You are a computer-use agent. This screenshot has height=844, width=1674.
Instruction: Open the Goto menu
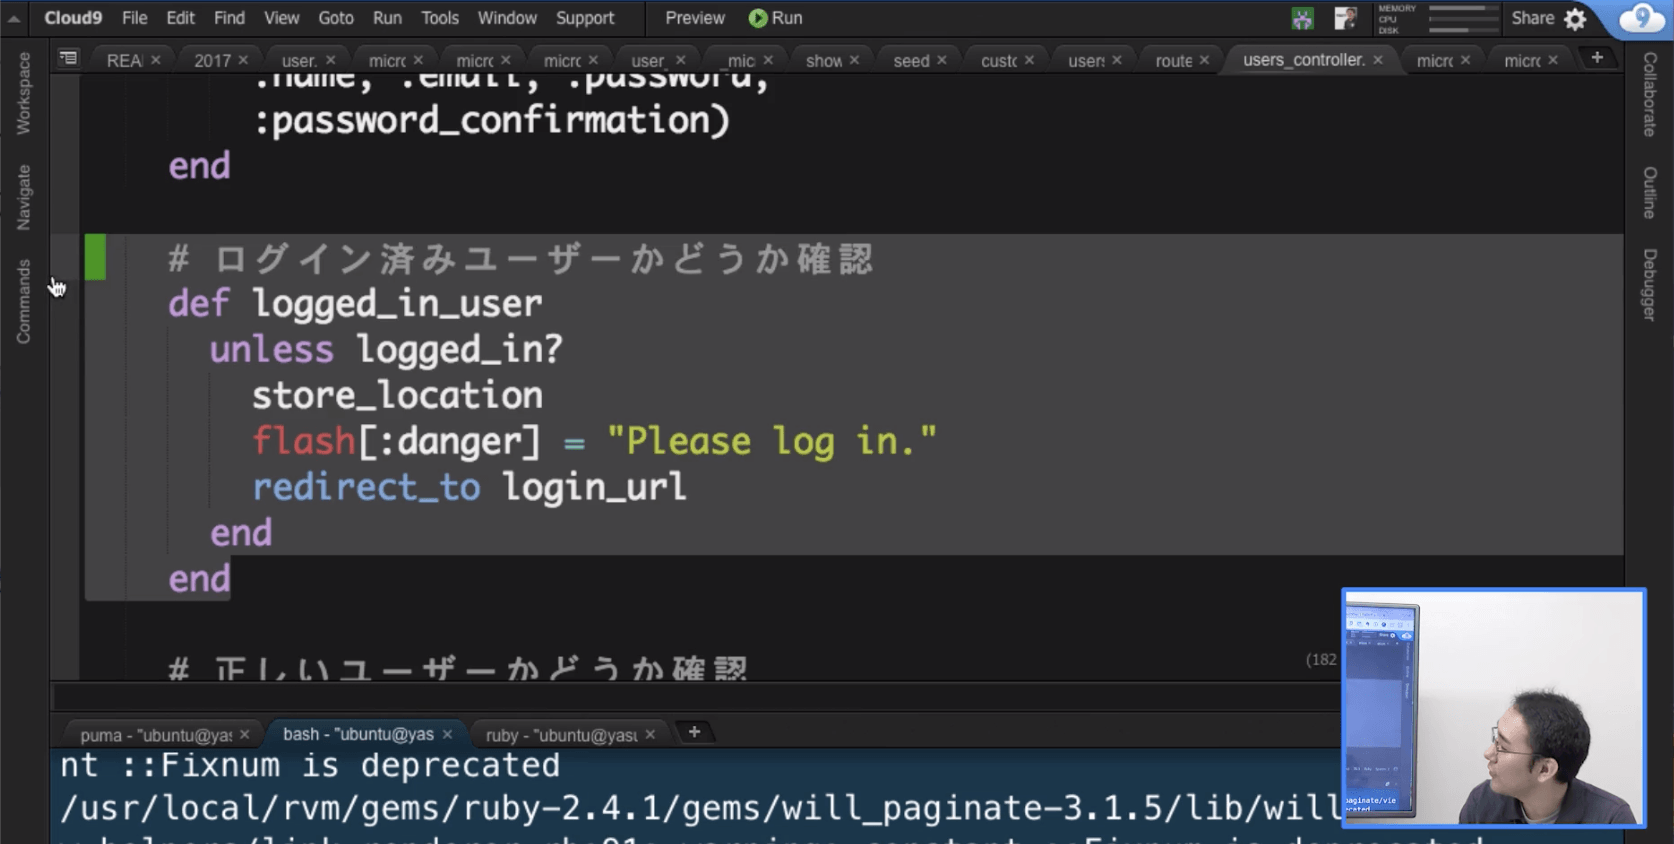pos(336,18)
